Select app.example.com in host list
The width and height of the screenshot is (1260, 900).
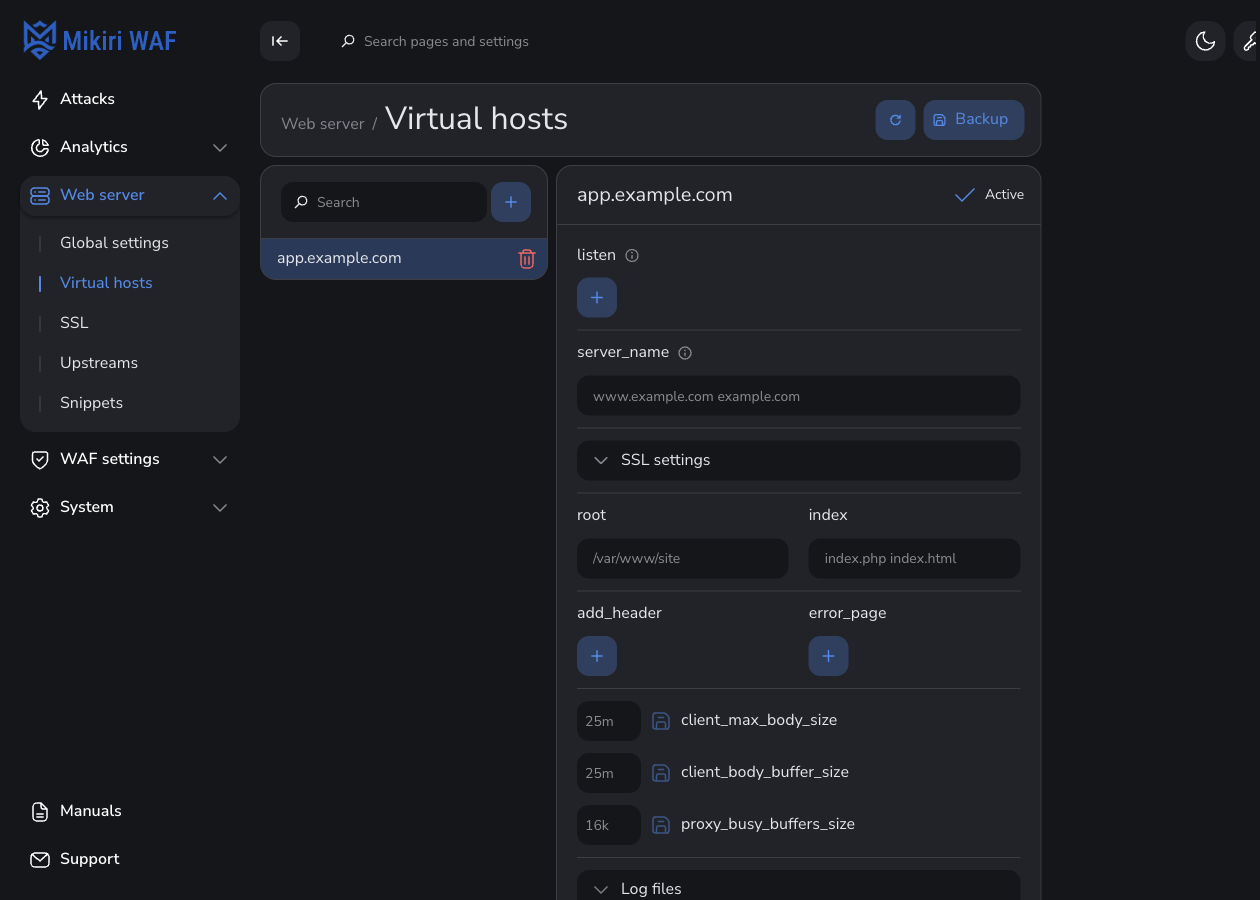point(404,258)
